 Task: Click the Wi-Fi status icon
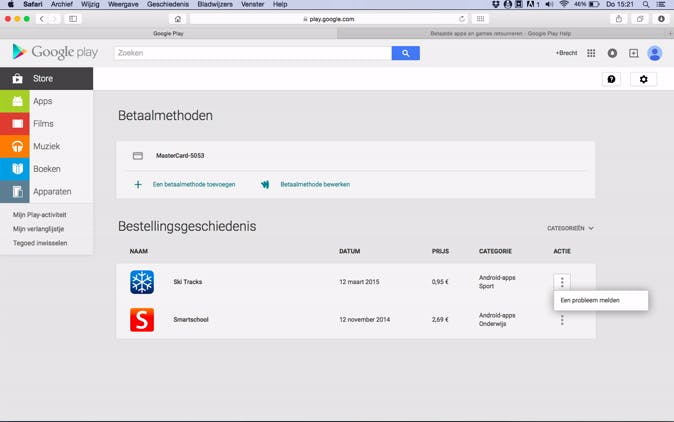564,4
